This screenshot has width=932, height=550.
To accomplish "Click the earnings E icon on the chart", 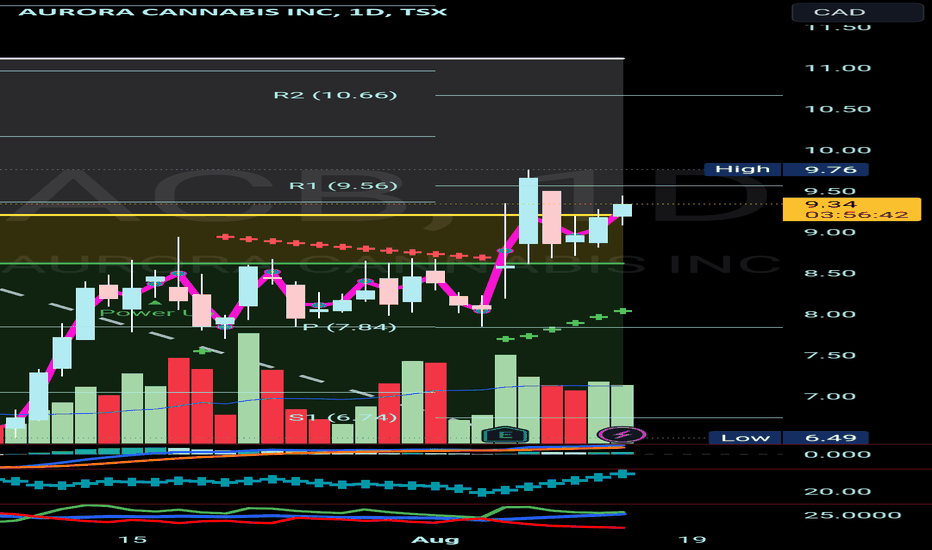I will 505,435.
